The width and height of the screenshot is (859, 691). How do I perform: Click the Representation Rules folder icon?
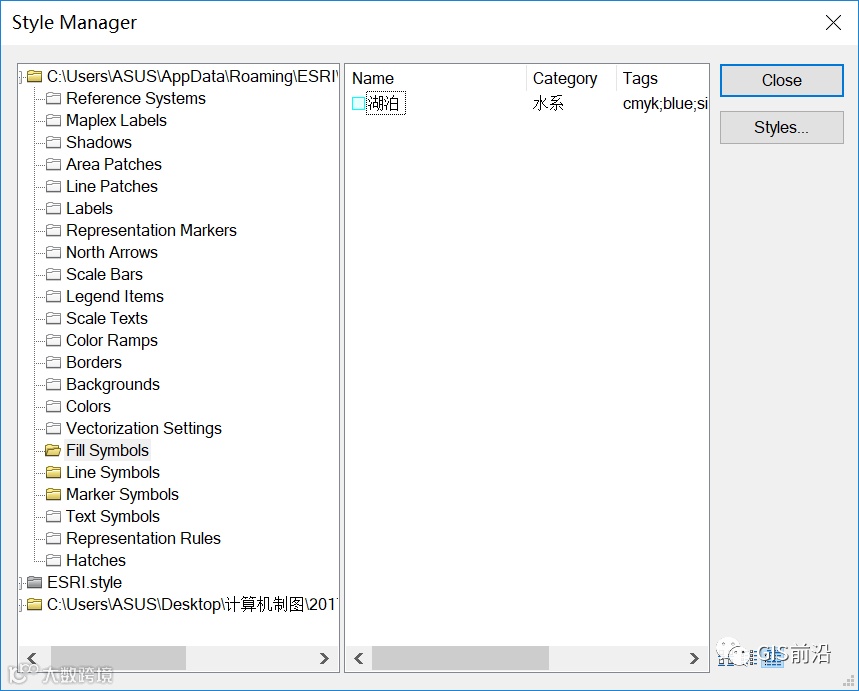pyautogui.click(x=53, y=538)
